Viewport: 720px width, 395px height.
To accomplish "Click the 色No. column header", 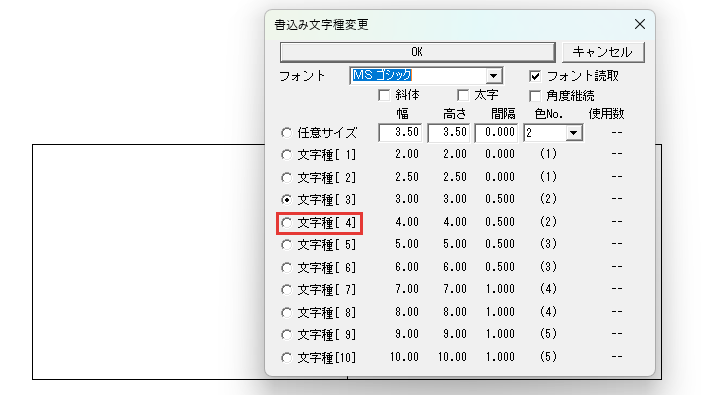I will (x=549, y=113).
